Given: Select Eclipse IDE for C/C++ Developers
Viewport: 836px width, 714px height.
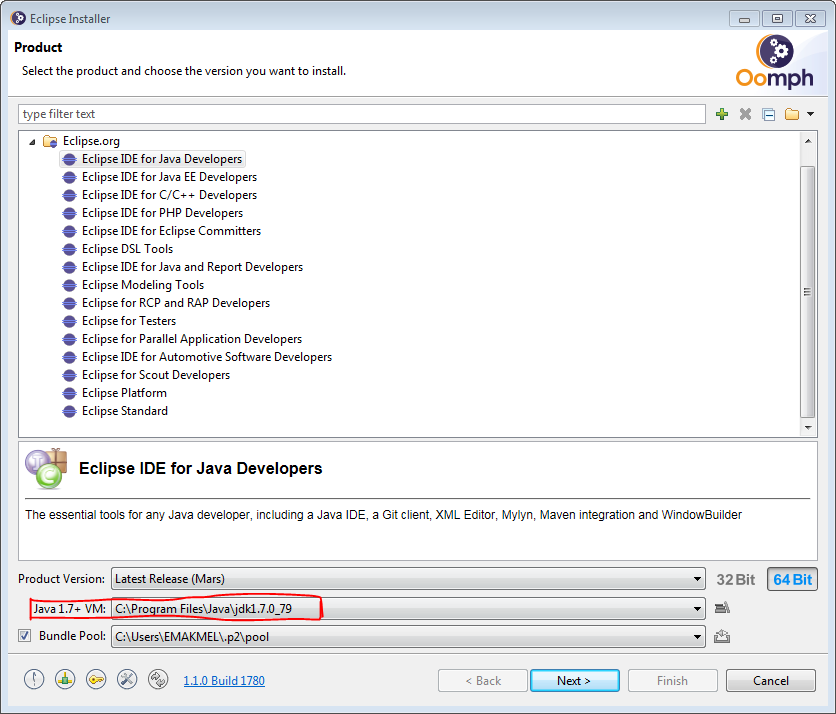Looking at the screenshot, I should coord(169,195).
